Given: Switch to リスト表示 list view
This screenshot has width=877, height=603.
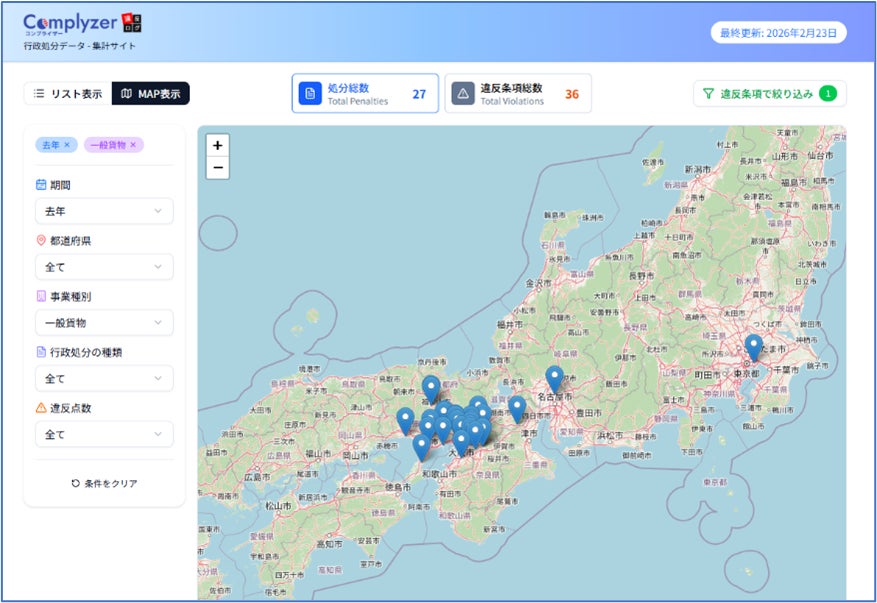Looking at the screenshot, I should pyautogui.click(x=68, y=93).
